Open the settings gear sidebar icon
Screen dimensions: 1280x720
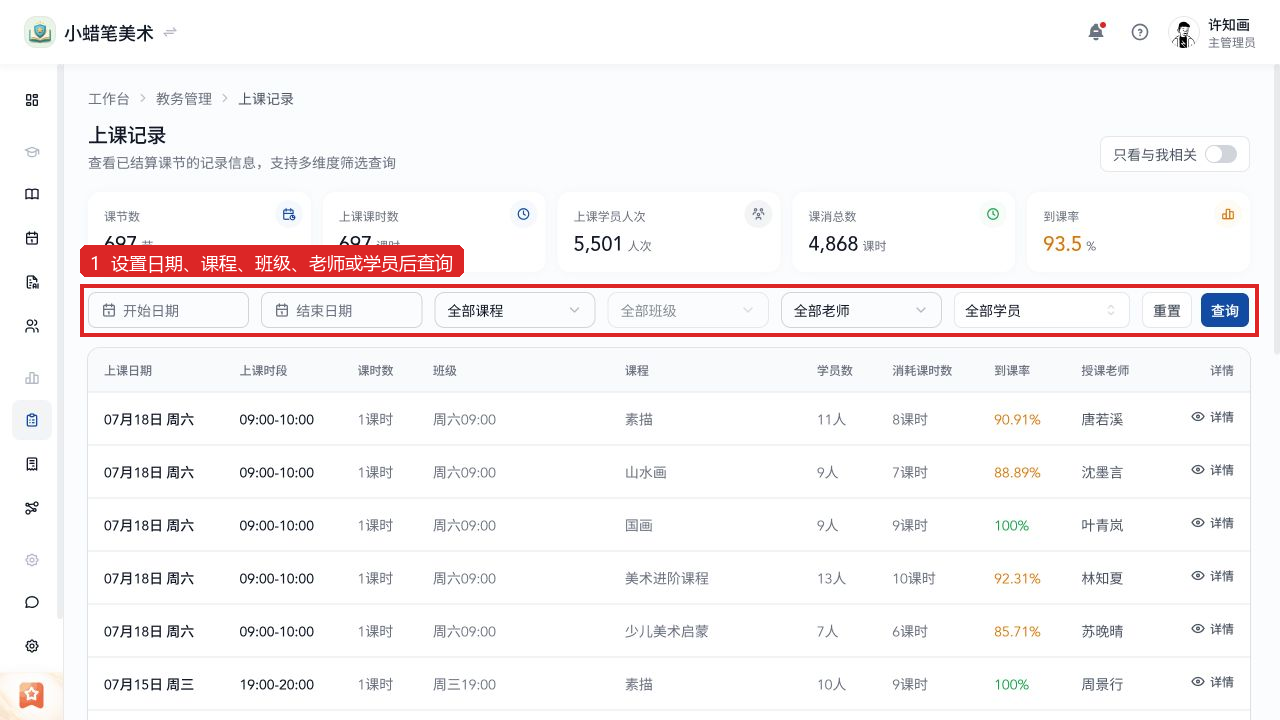[x=32, y=646]
